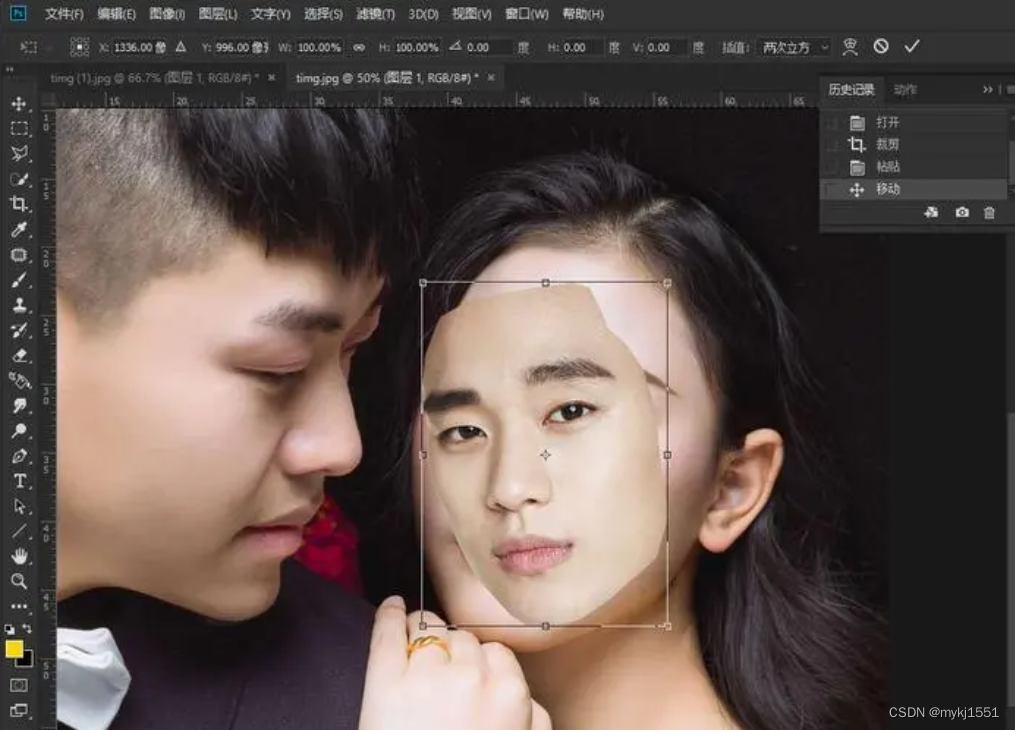Click the transform center reference point
1015x730 pixels.
545,455
